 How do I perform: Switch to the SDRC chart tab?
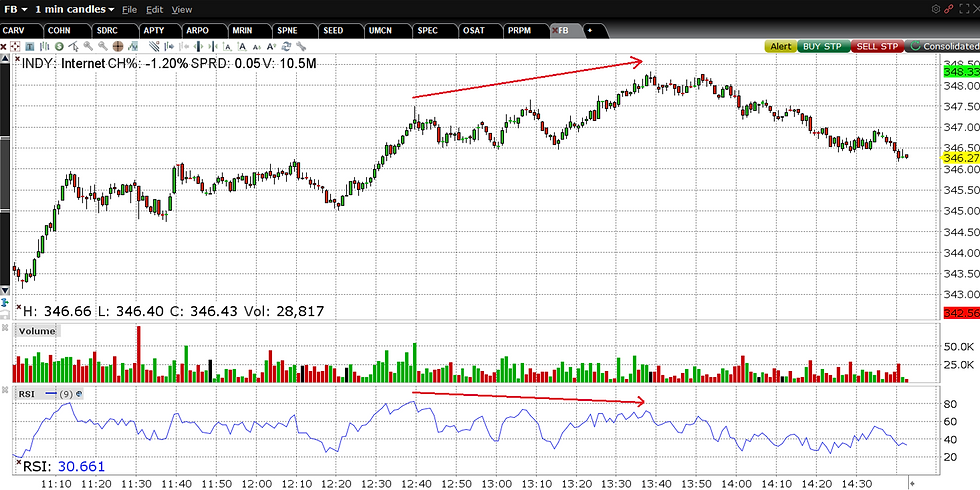(x=114, y=30)
